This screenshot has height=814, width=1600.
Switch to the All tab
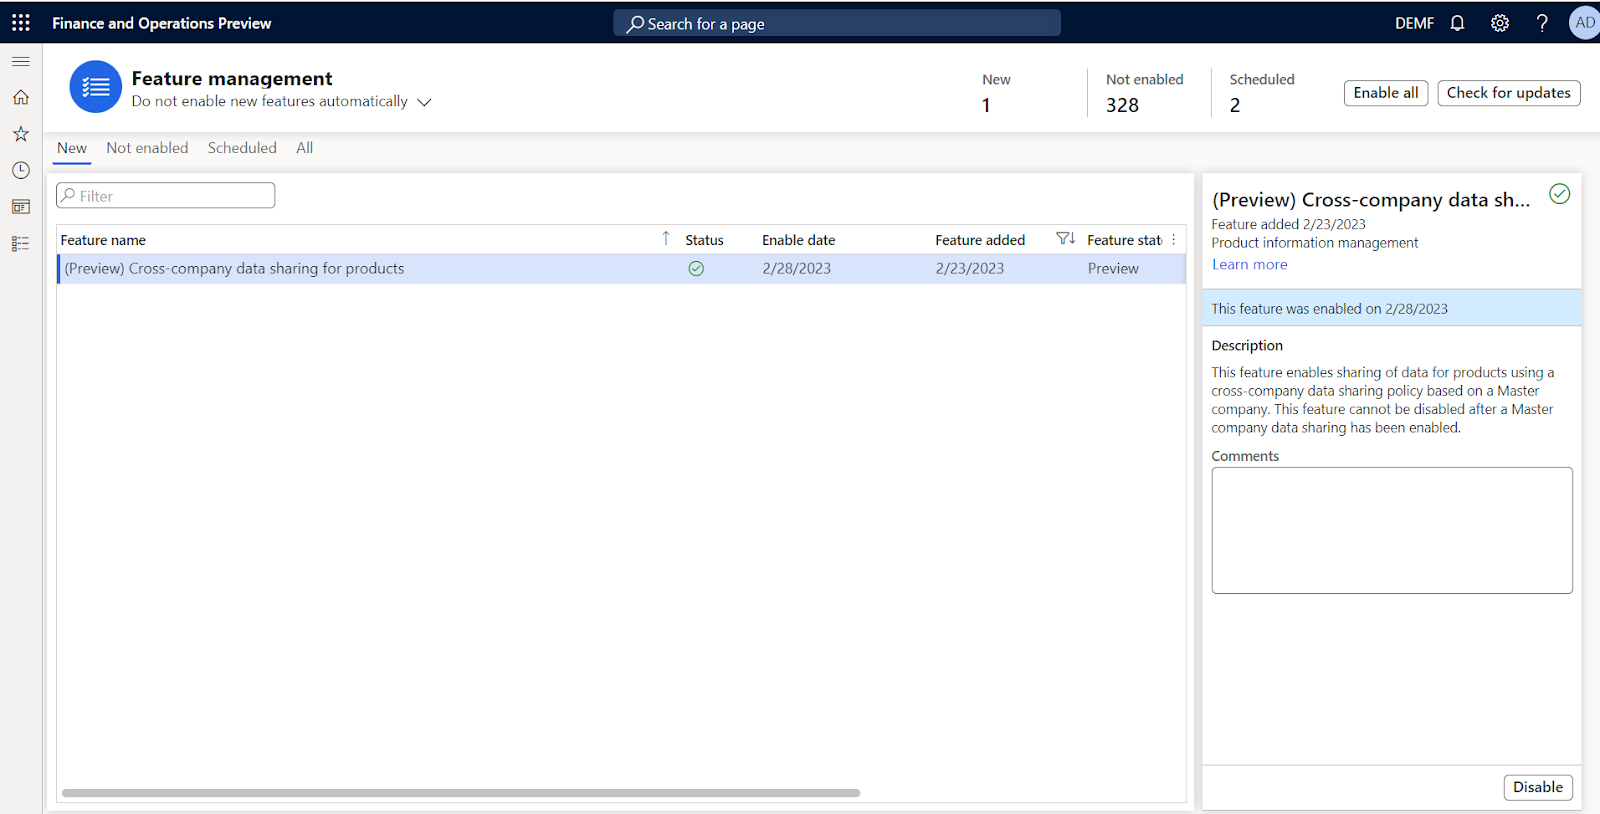[304, 148]
